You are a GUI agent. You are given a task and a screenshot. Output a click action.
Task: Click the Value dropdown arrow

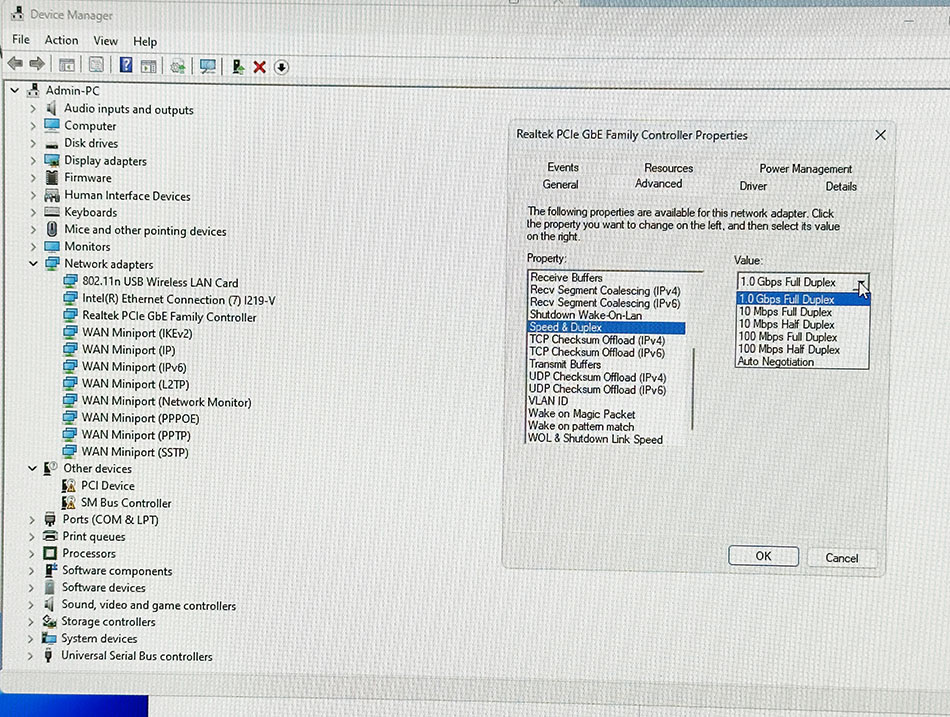862,282
